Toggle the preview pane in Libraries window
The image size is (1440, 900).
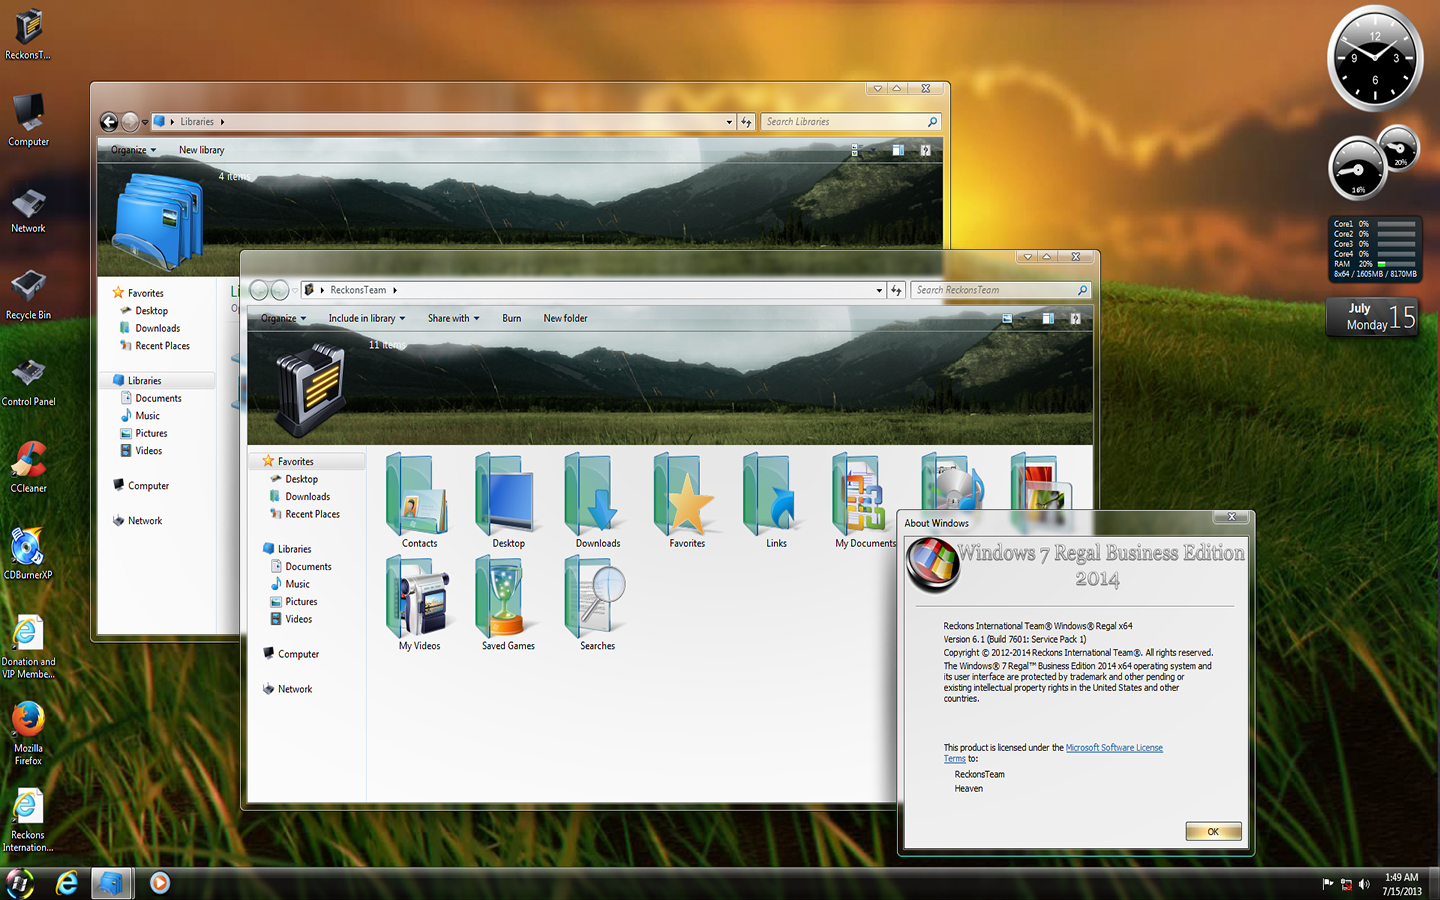[897, 149]
